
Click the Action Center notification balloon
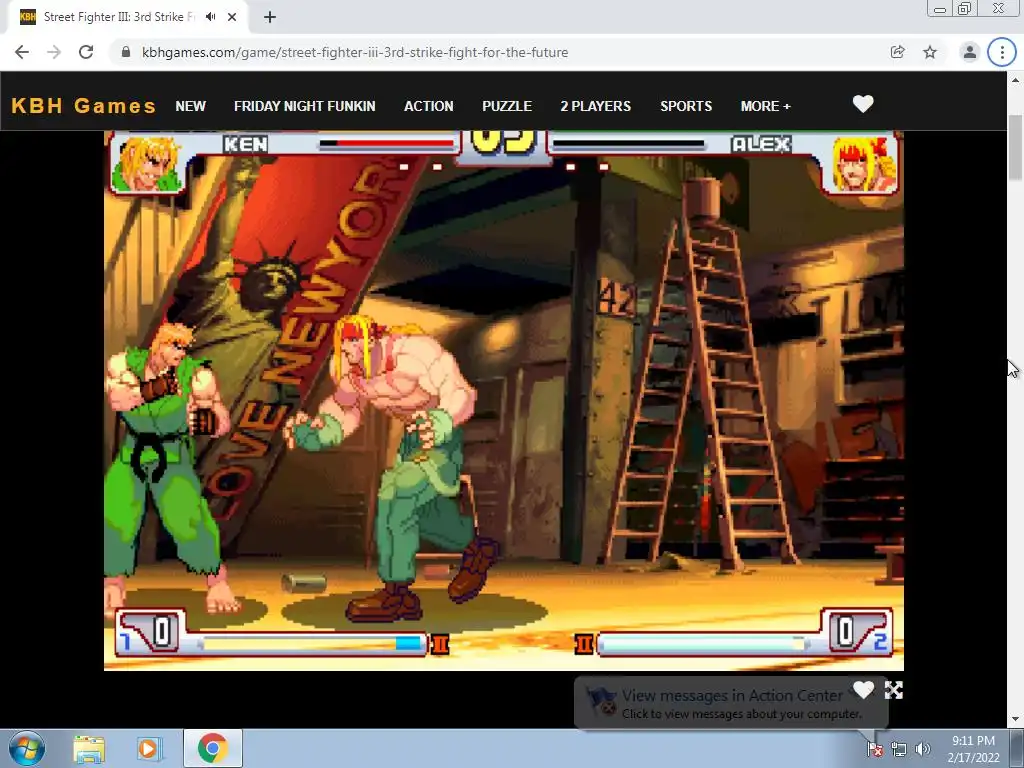coord(731,703)
